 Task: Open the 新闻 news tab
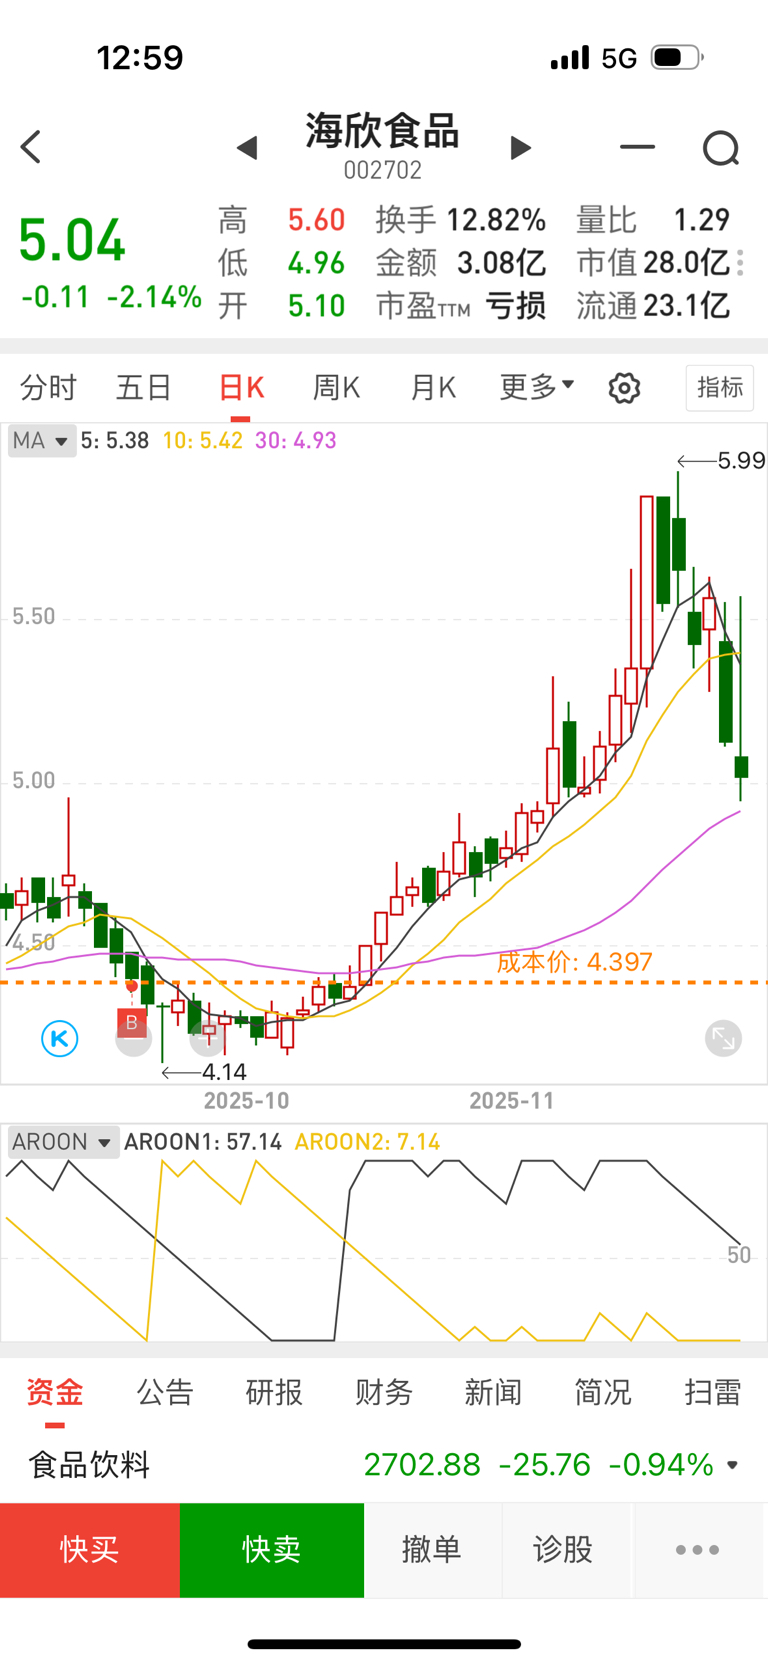coord(493,1392)
